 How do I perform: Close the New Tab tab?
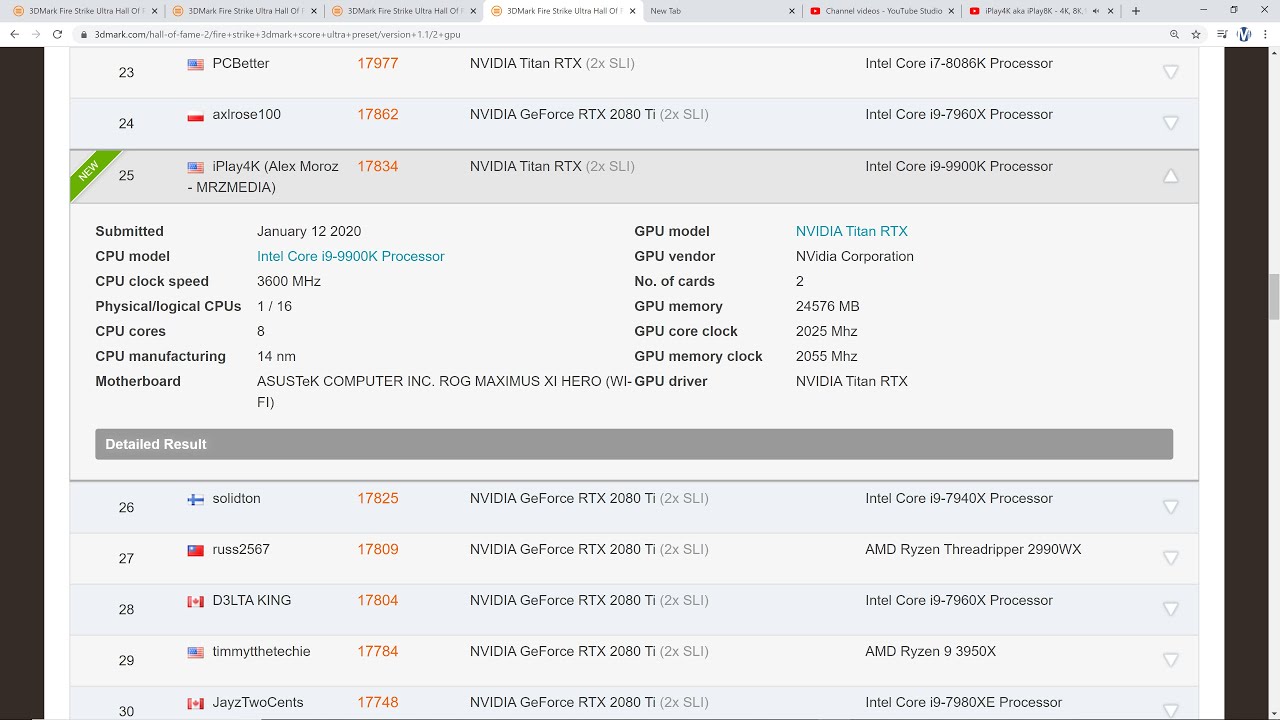coord(792,11)
